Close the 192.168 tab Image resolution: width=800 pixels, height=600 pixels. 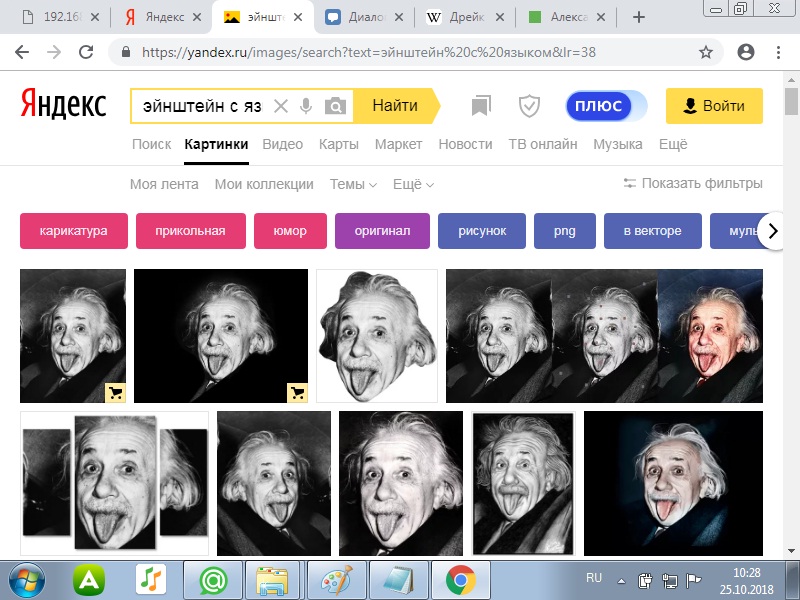pyautogui.click(x=95, y=17)
